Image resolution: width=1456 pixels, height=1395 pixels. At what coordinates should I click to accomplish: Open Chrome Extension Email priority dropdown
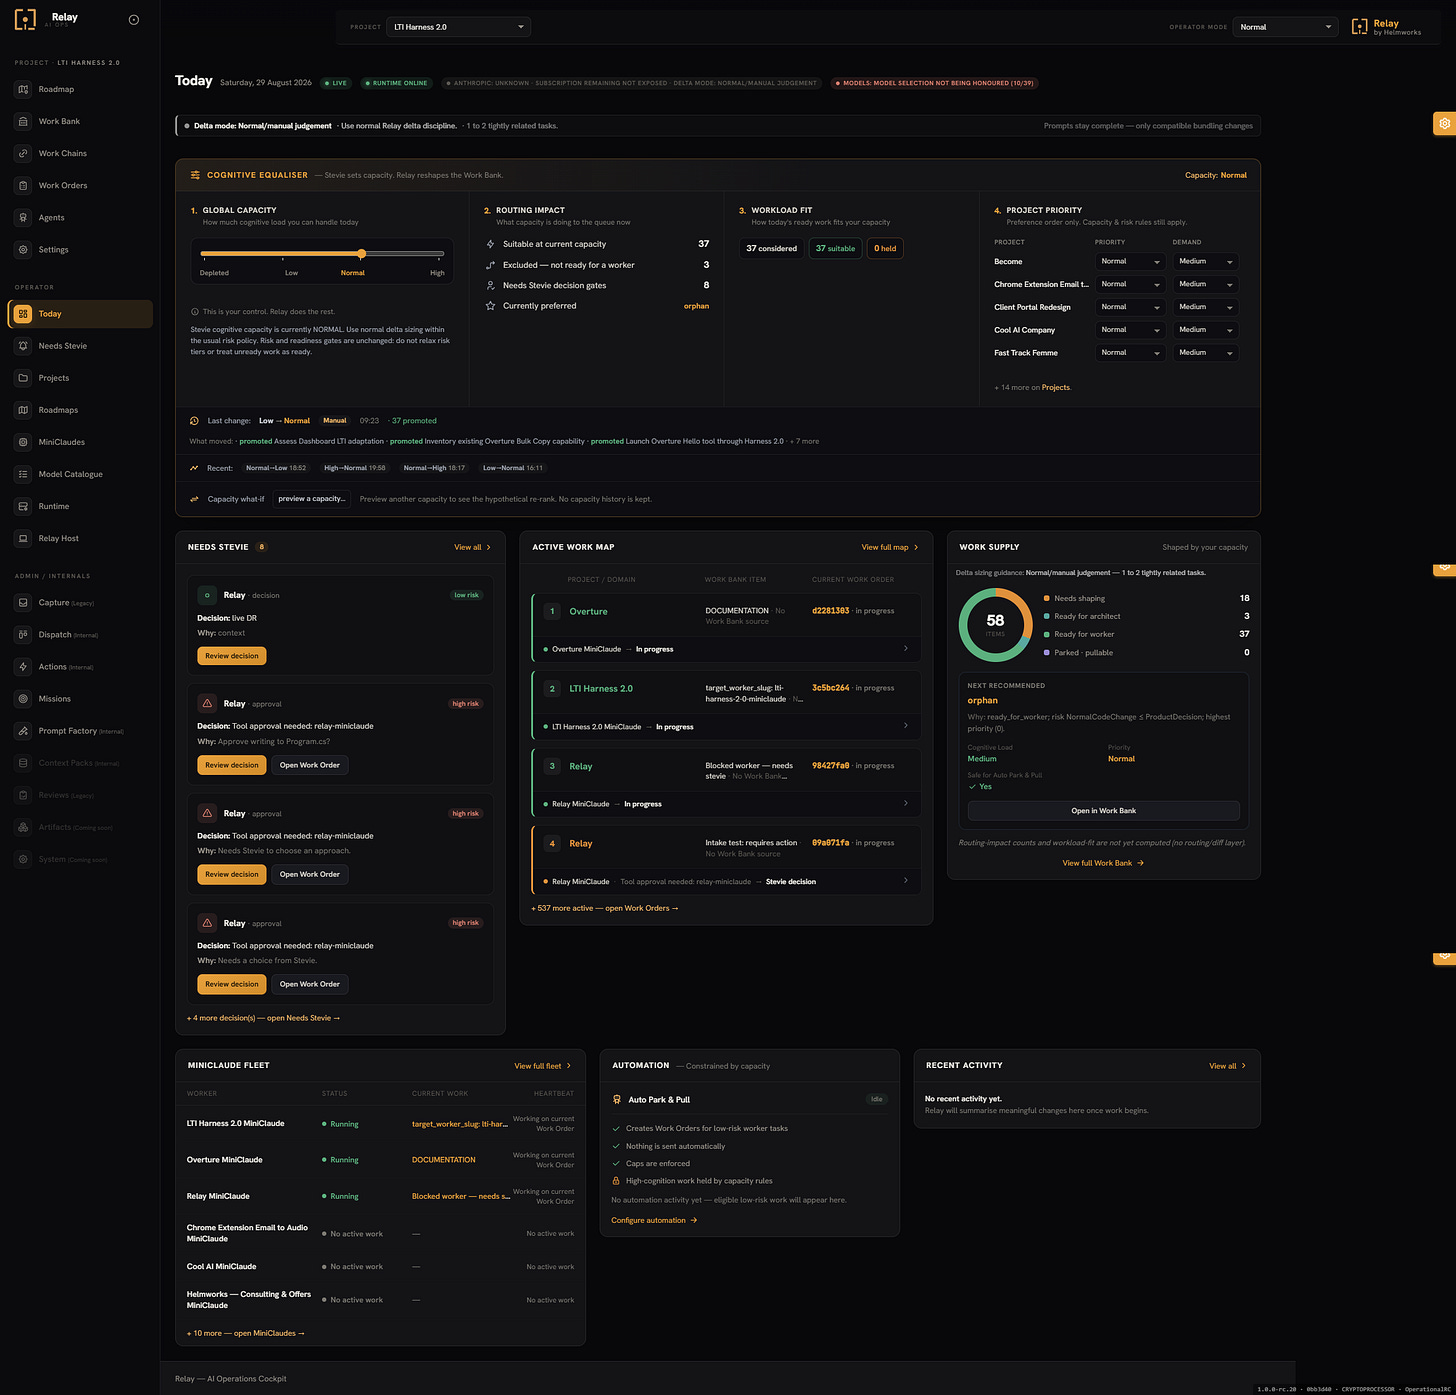(x=1130, y=284)
